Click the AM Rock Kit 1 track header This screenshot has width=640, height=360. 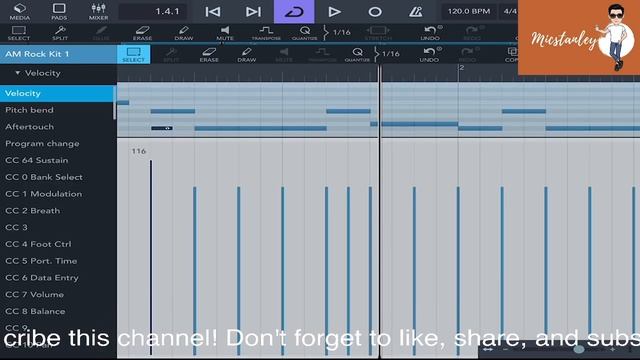coord(58,54)
